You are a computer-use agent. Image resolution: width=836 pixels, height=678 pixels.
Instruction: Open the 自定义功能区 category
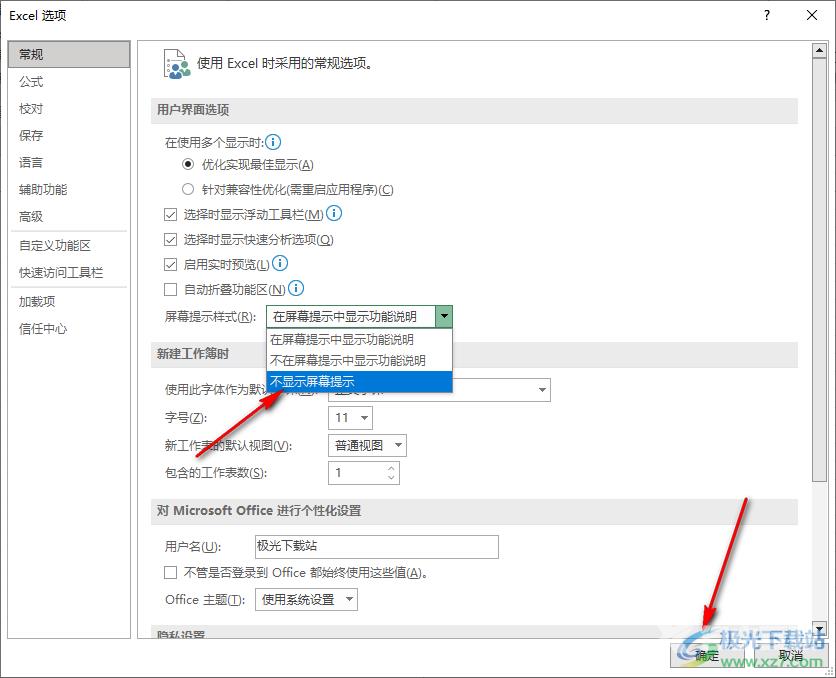click(x=69, y=246)
